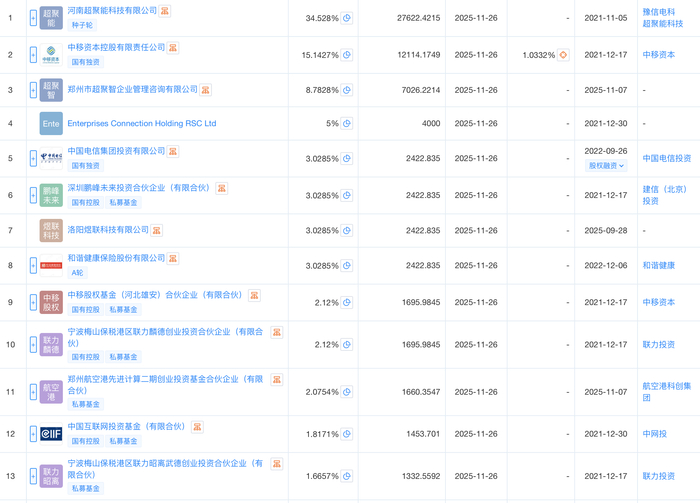Click CIIF logo thumbnail in row 12
700x503 pixels.
click(51, 434)
